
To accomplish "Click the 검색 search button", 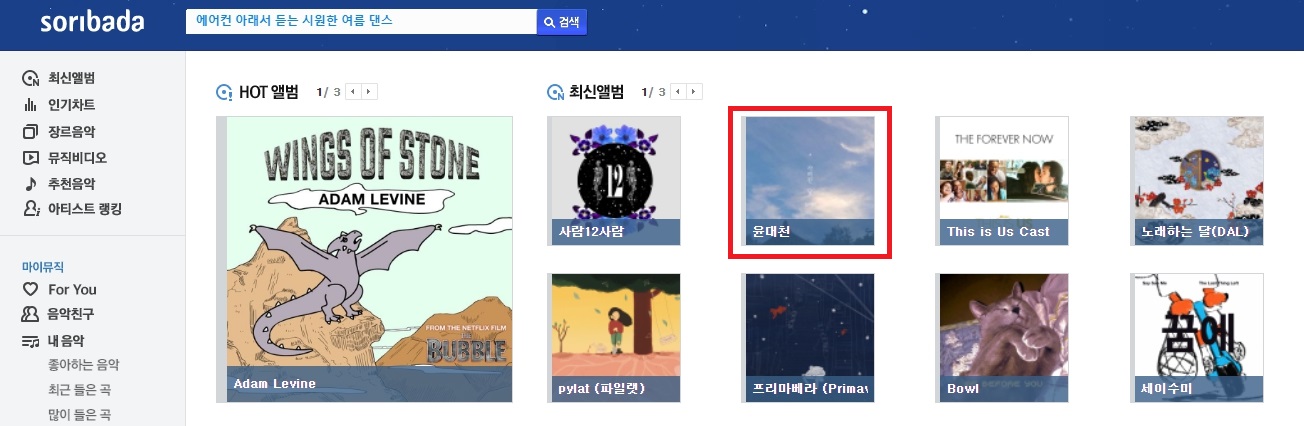I will tap(562, 21).
